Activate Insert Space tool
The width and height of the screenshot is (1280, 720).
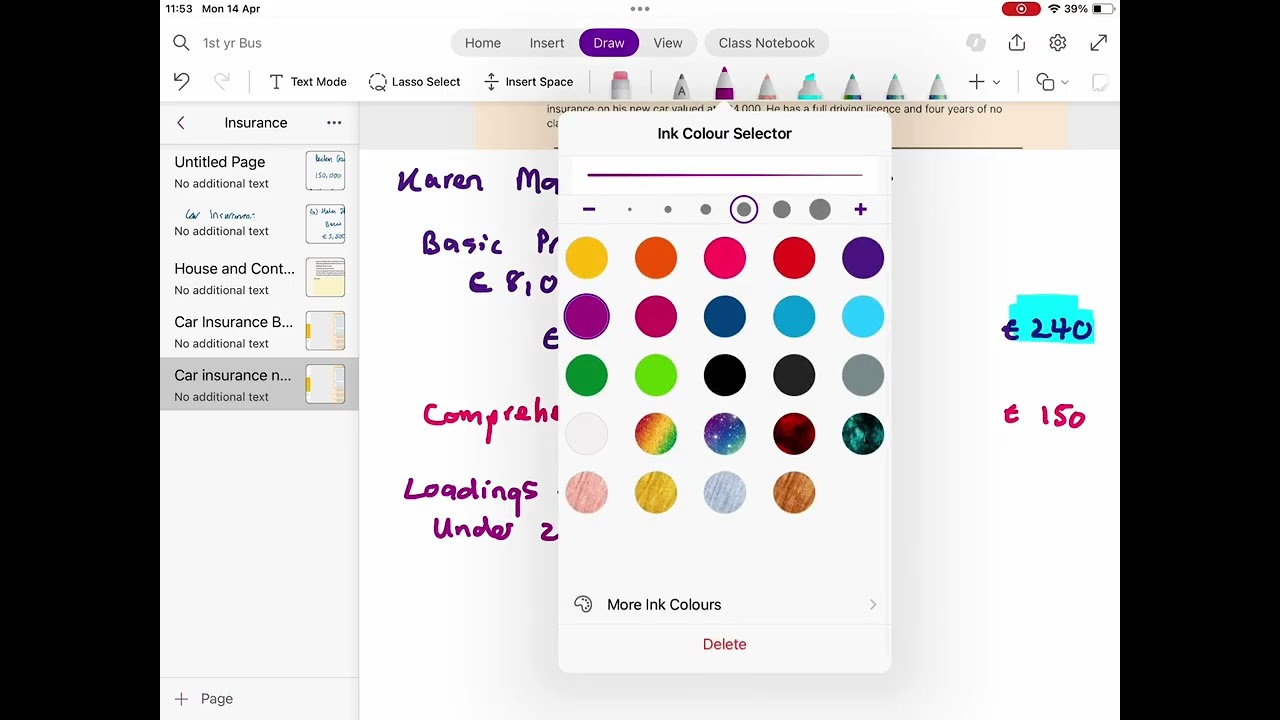[529, 82]
